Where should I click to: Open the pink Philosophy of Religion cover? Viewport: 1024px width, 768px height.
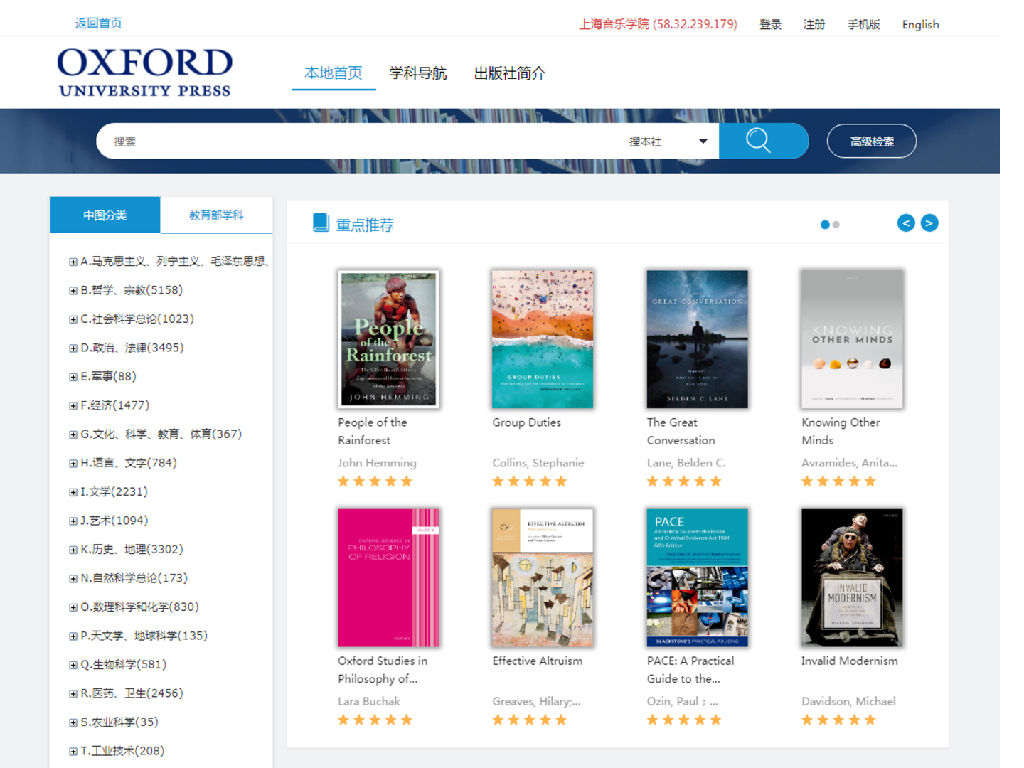click(389, 577)
